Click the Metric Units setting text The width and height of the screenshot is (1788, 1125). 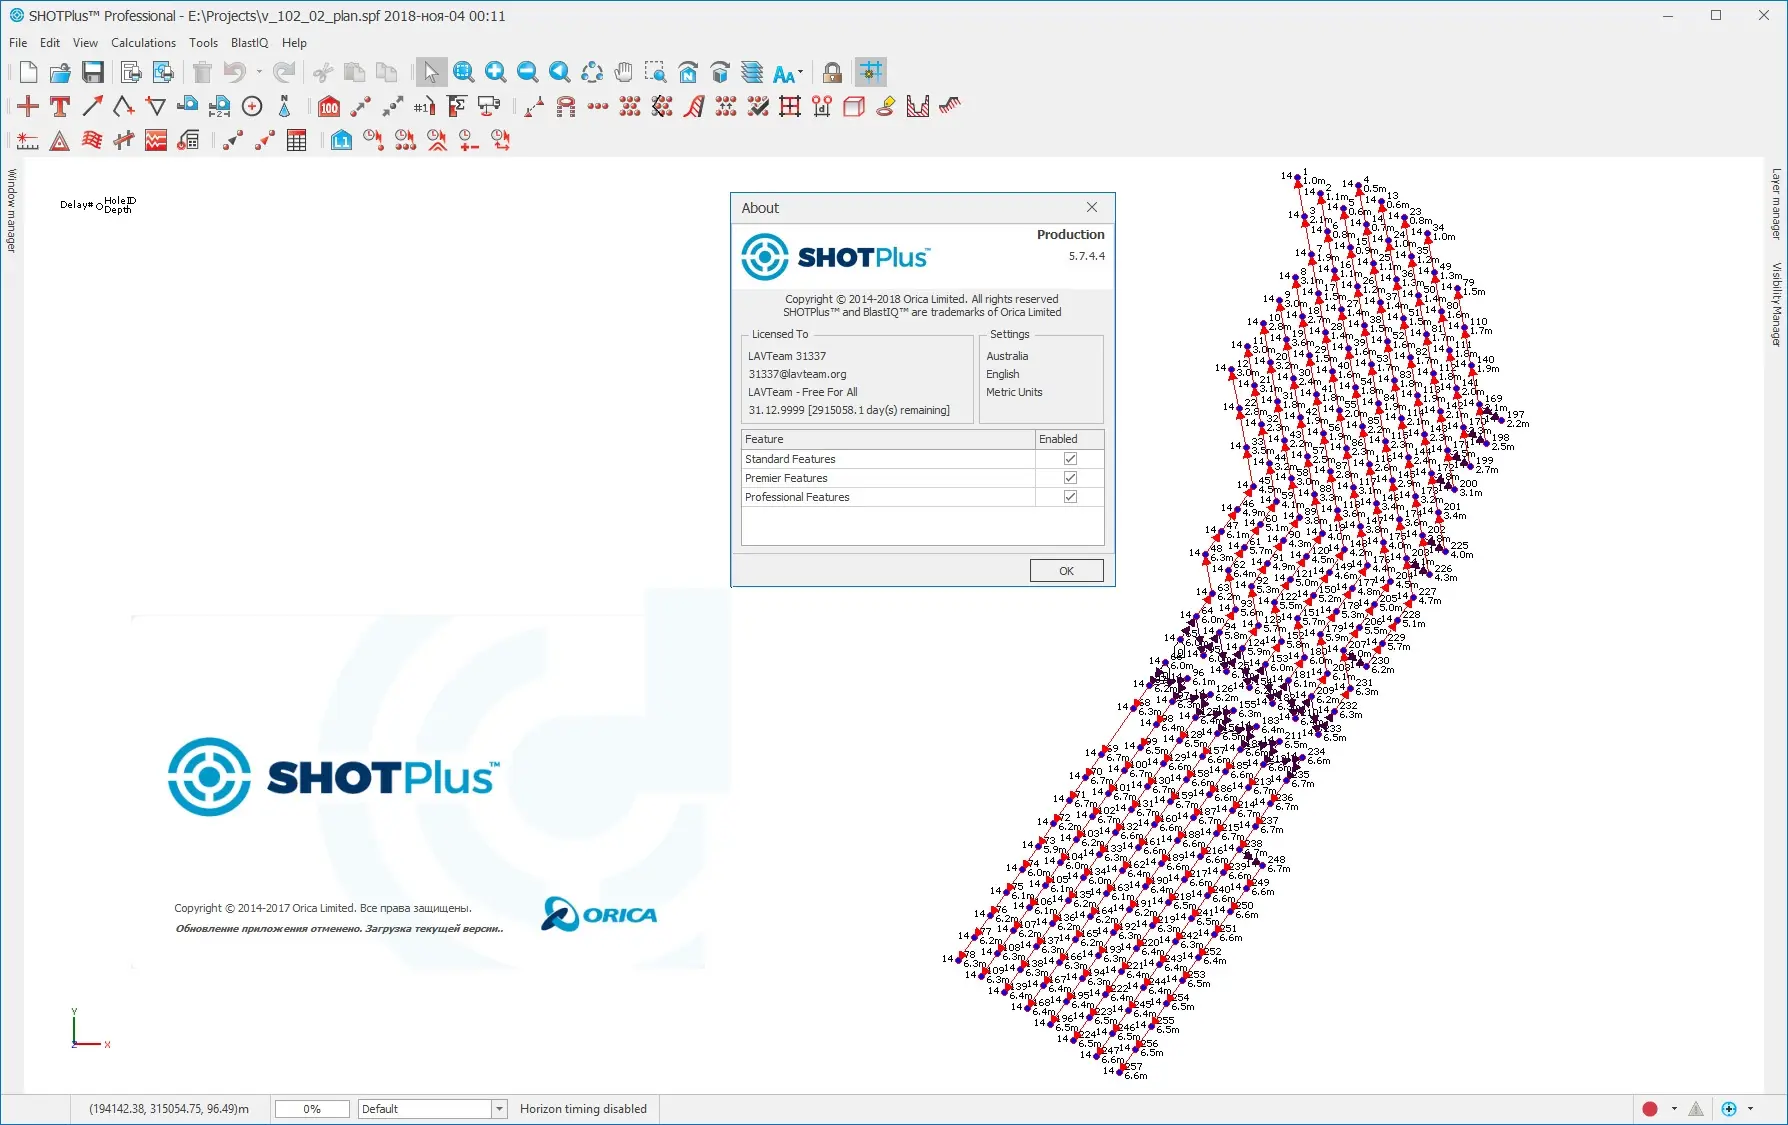[1014, 392]
